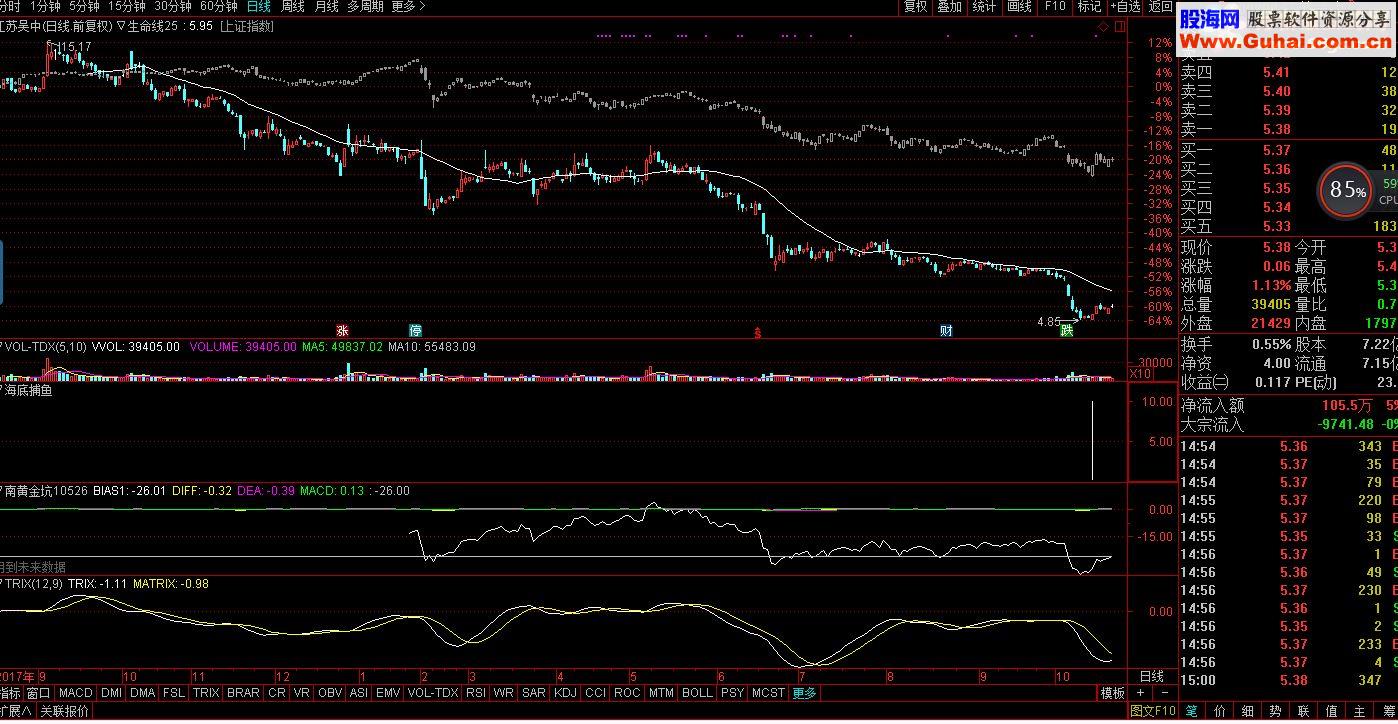Click the split-panel square icon near the price axis
This screenshot has height=724, width=1398.
tap(1119, 26)
